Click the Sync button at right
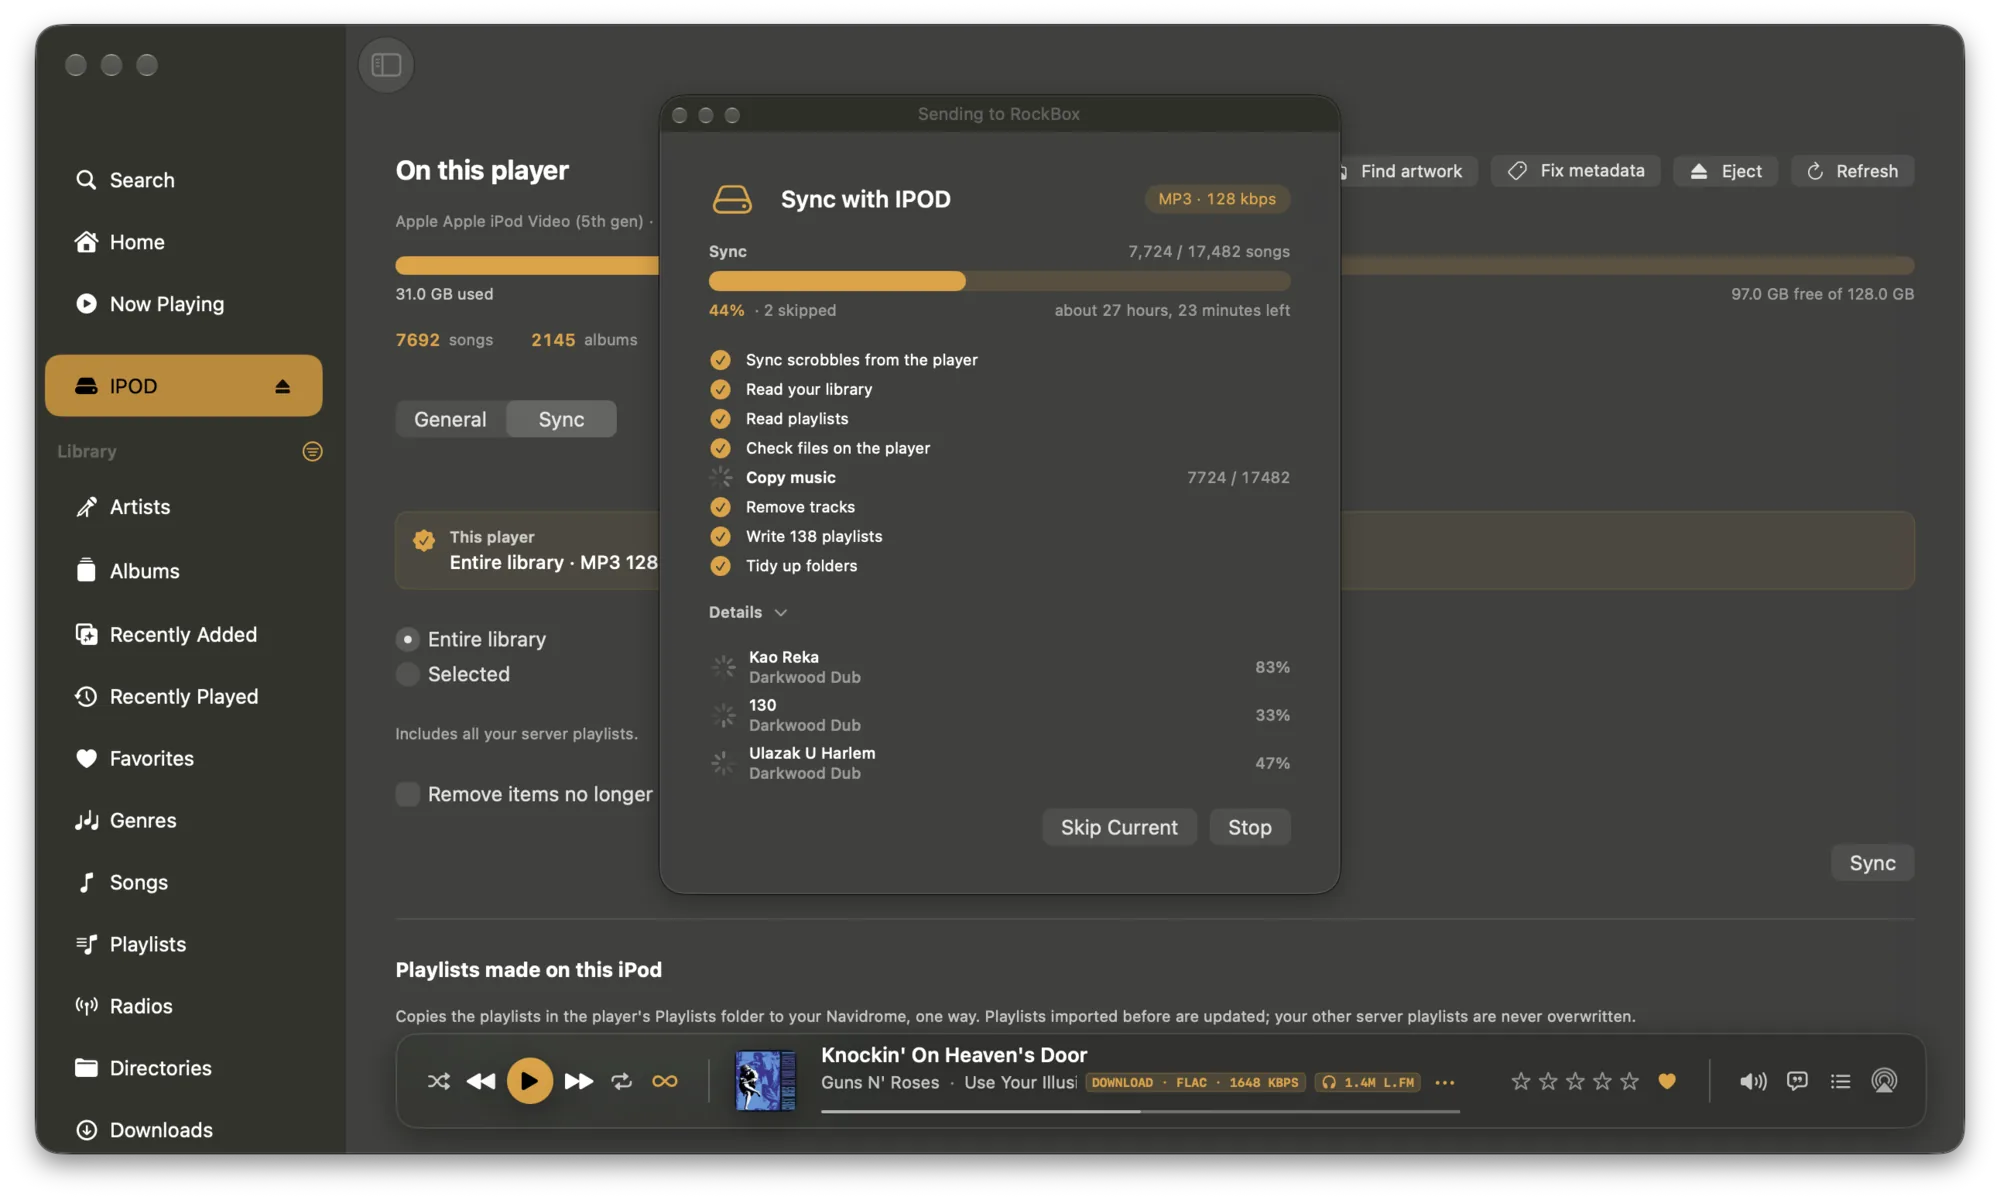The height and width of the screenshot is (1200, 2000). [1872, 864]
